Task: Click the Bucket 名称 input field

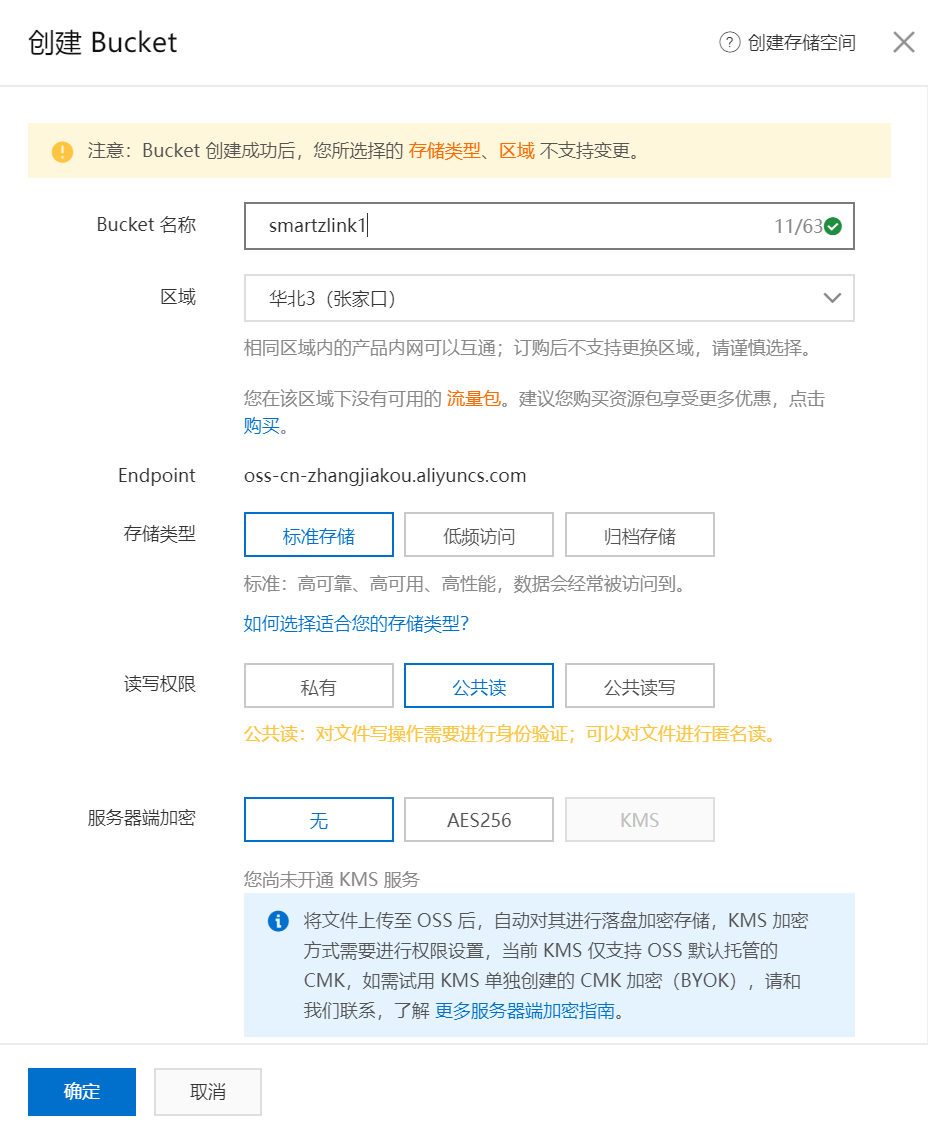Action: pos(549,226)
